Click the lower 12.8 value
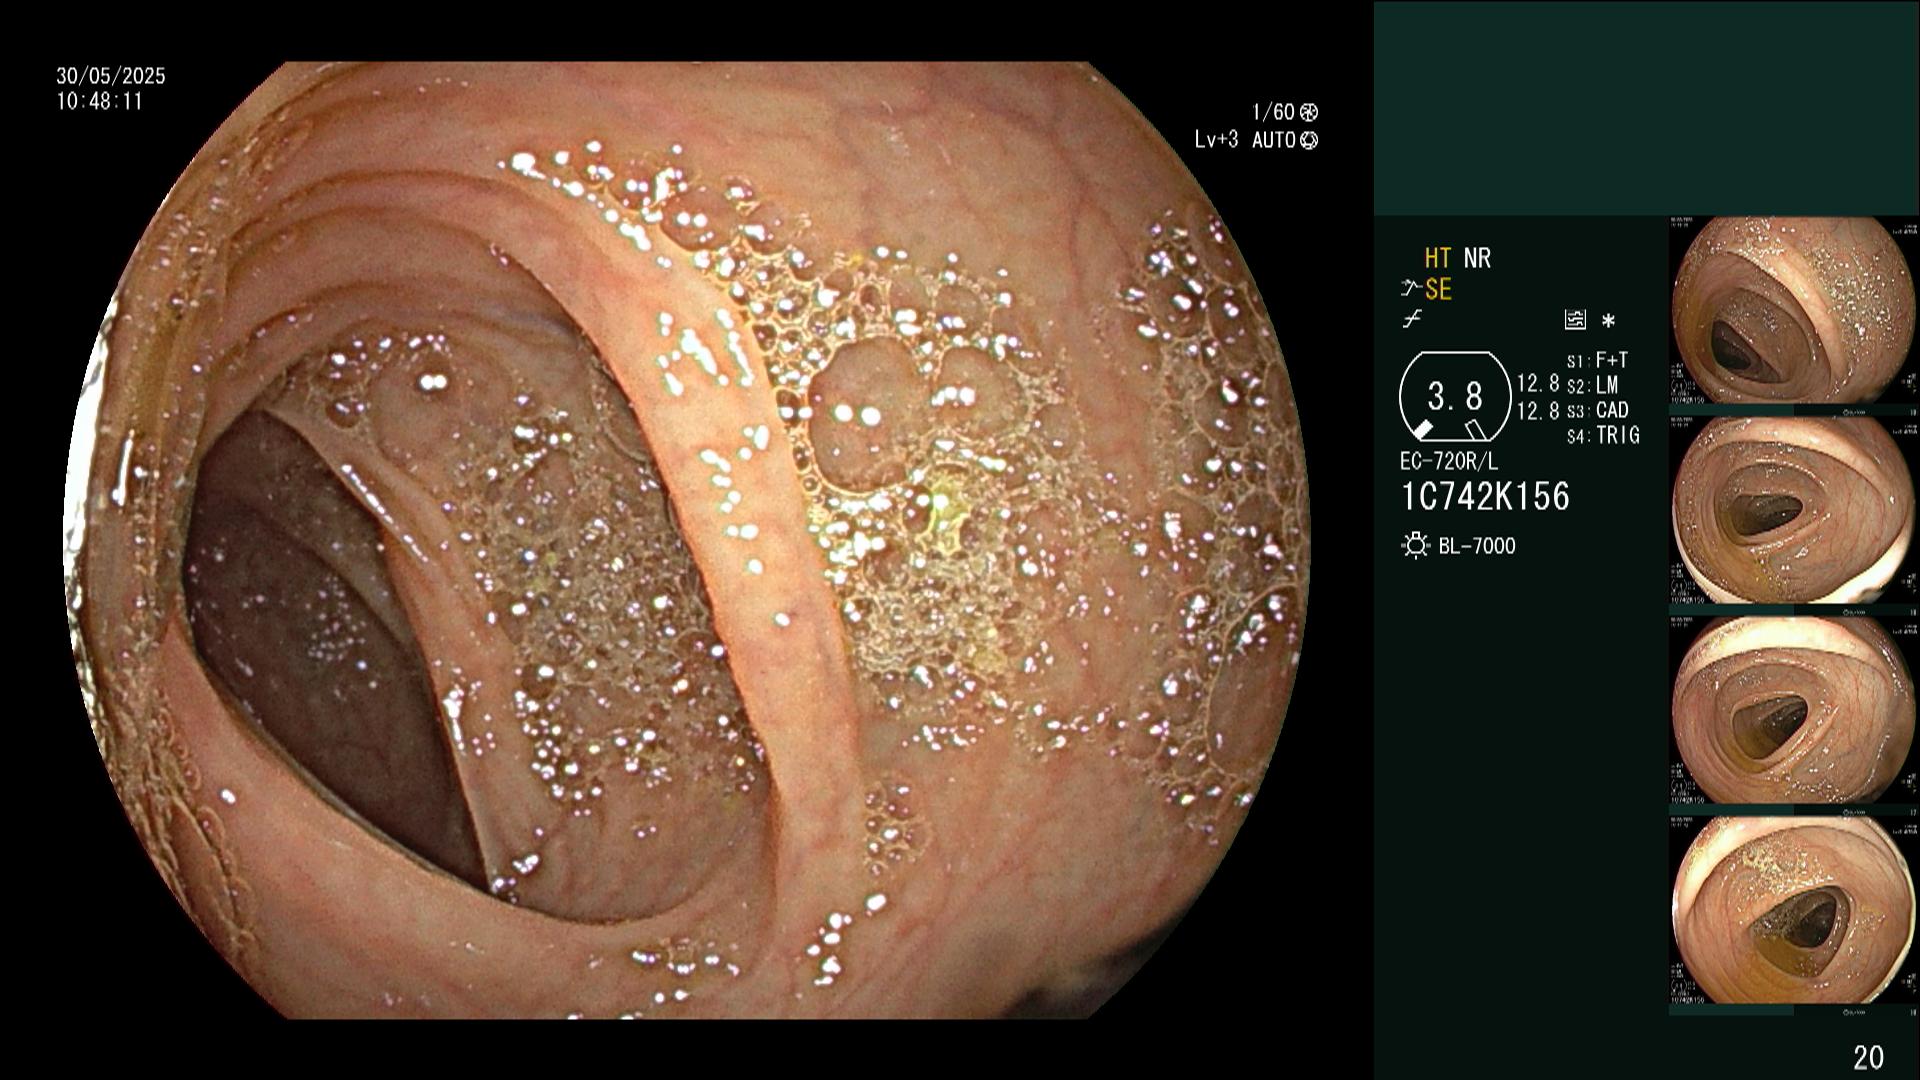Screen dimensions: 1920x1080 coord(1538,410)
